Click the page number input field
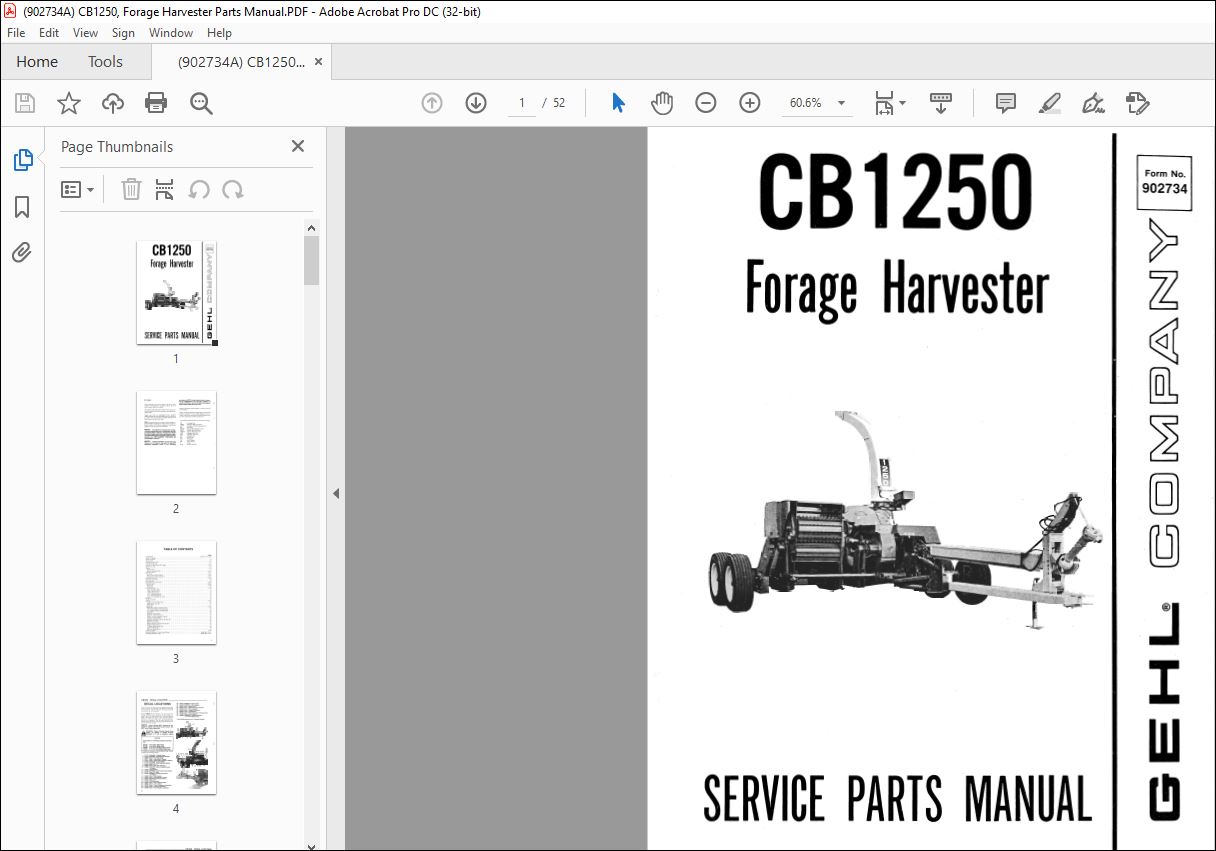 [x=521, y=103]
